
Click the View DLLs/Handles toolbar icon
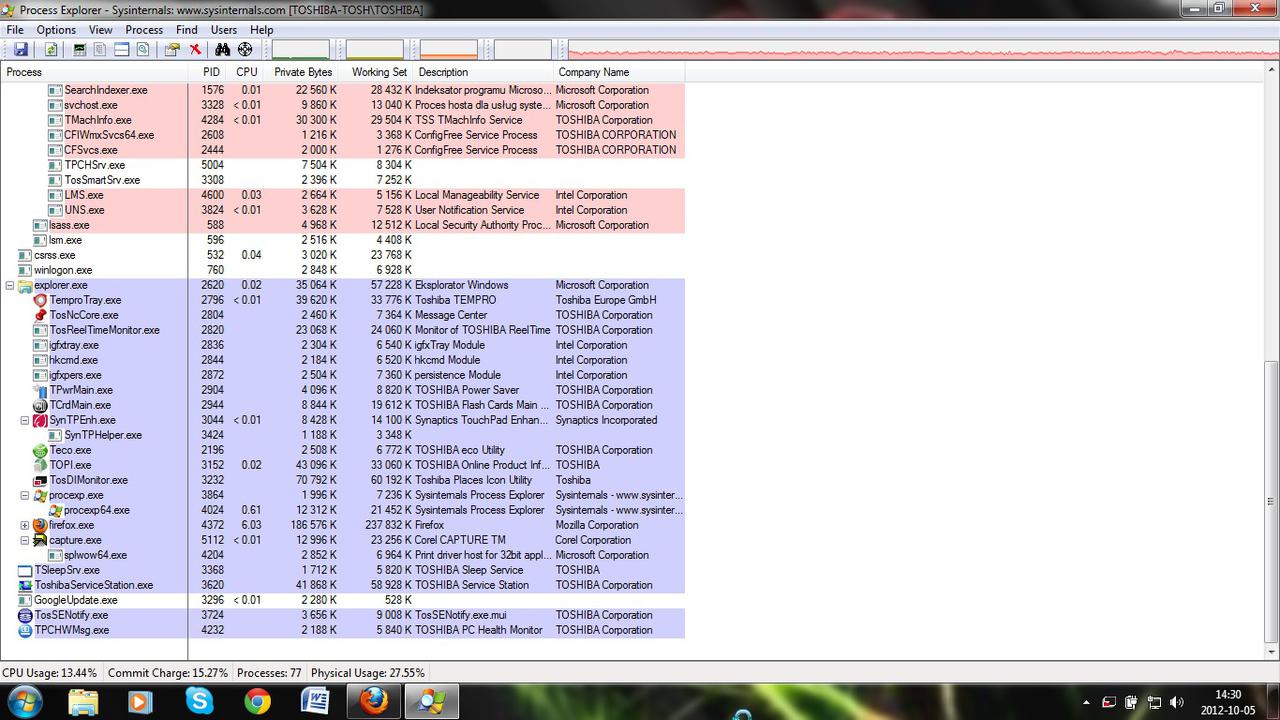pos(142,49)
